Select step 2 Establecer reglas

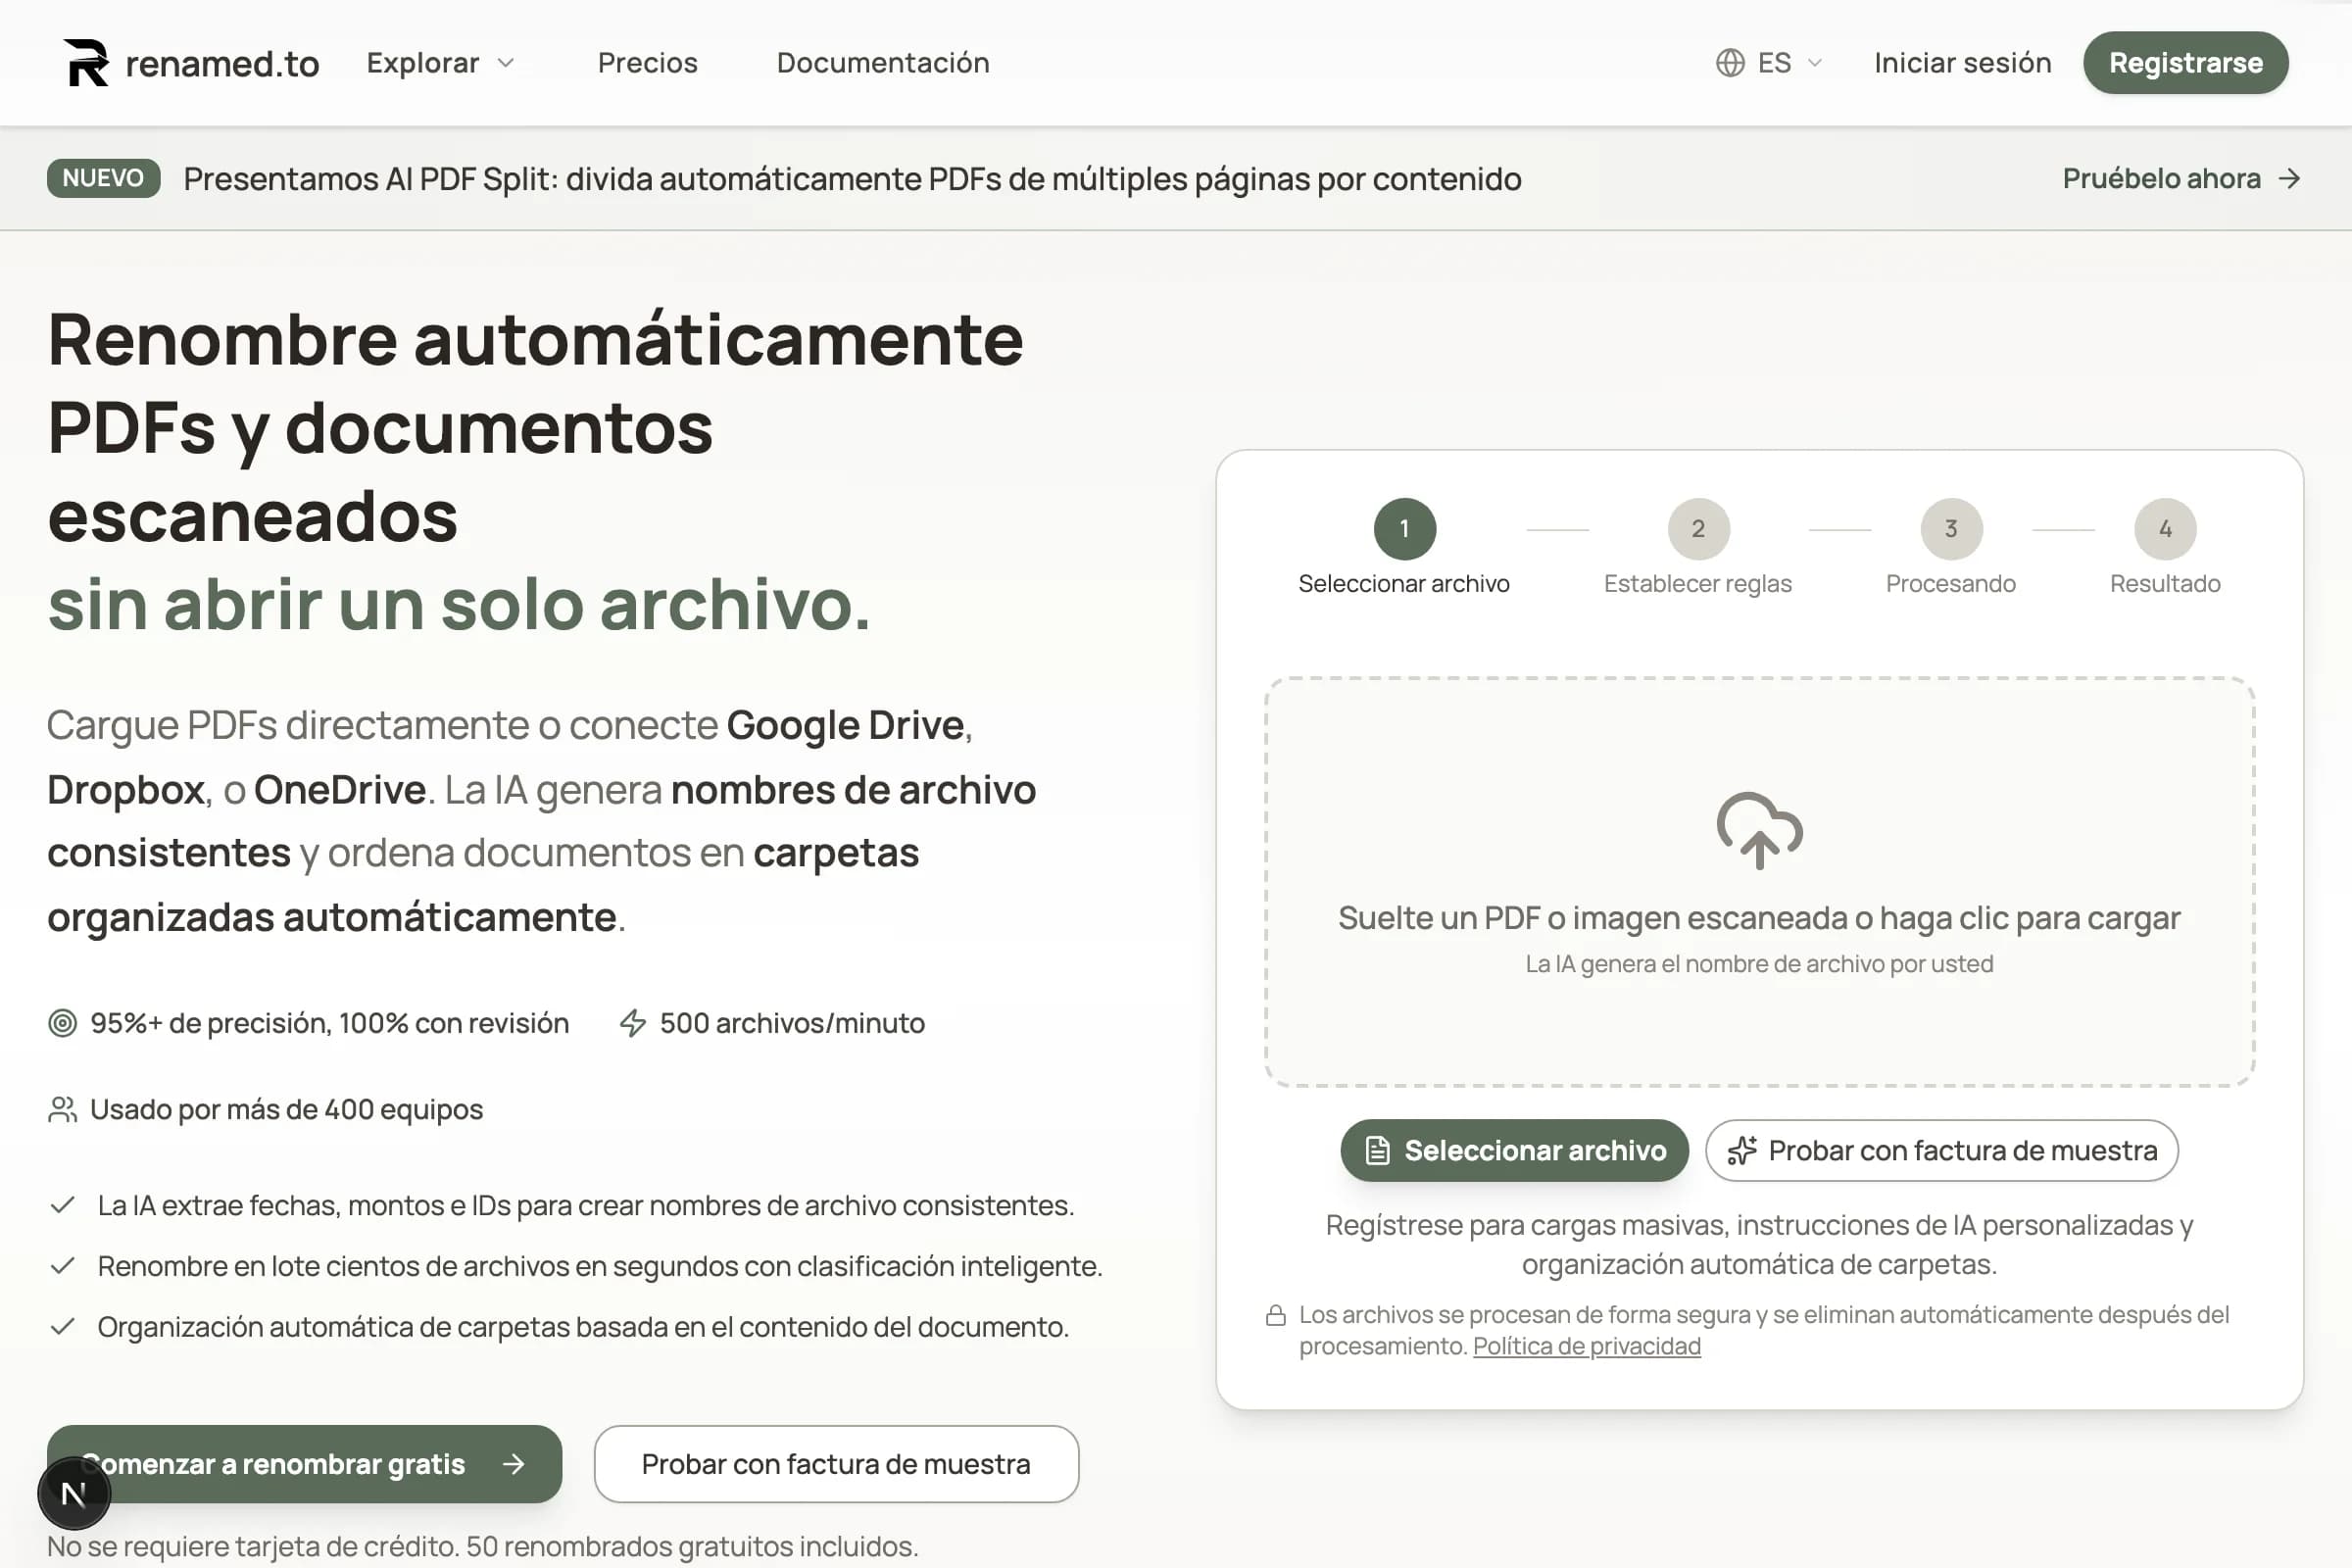point(1697,529)
